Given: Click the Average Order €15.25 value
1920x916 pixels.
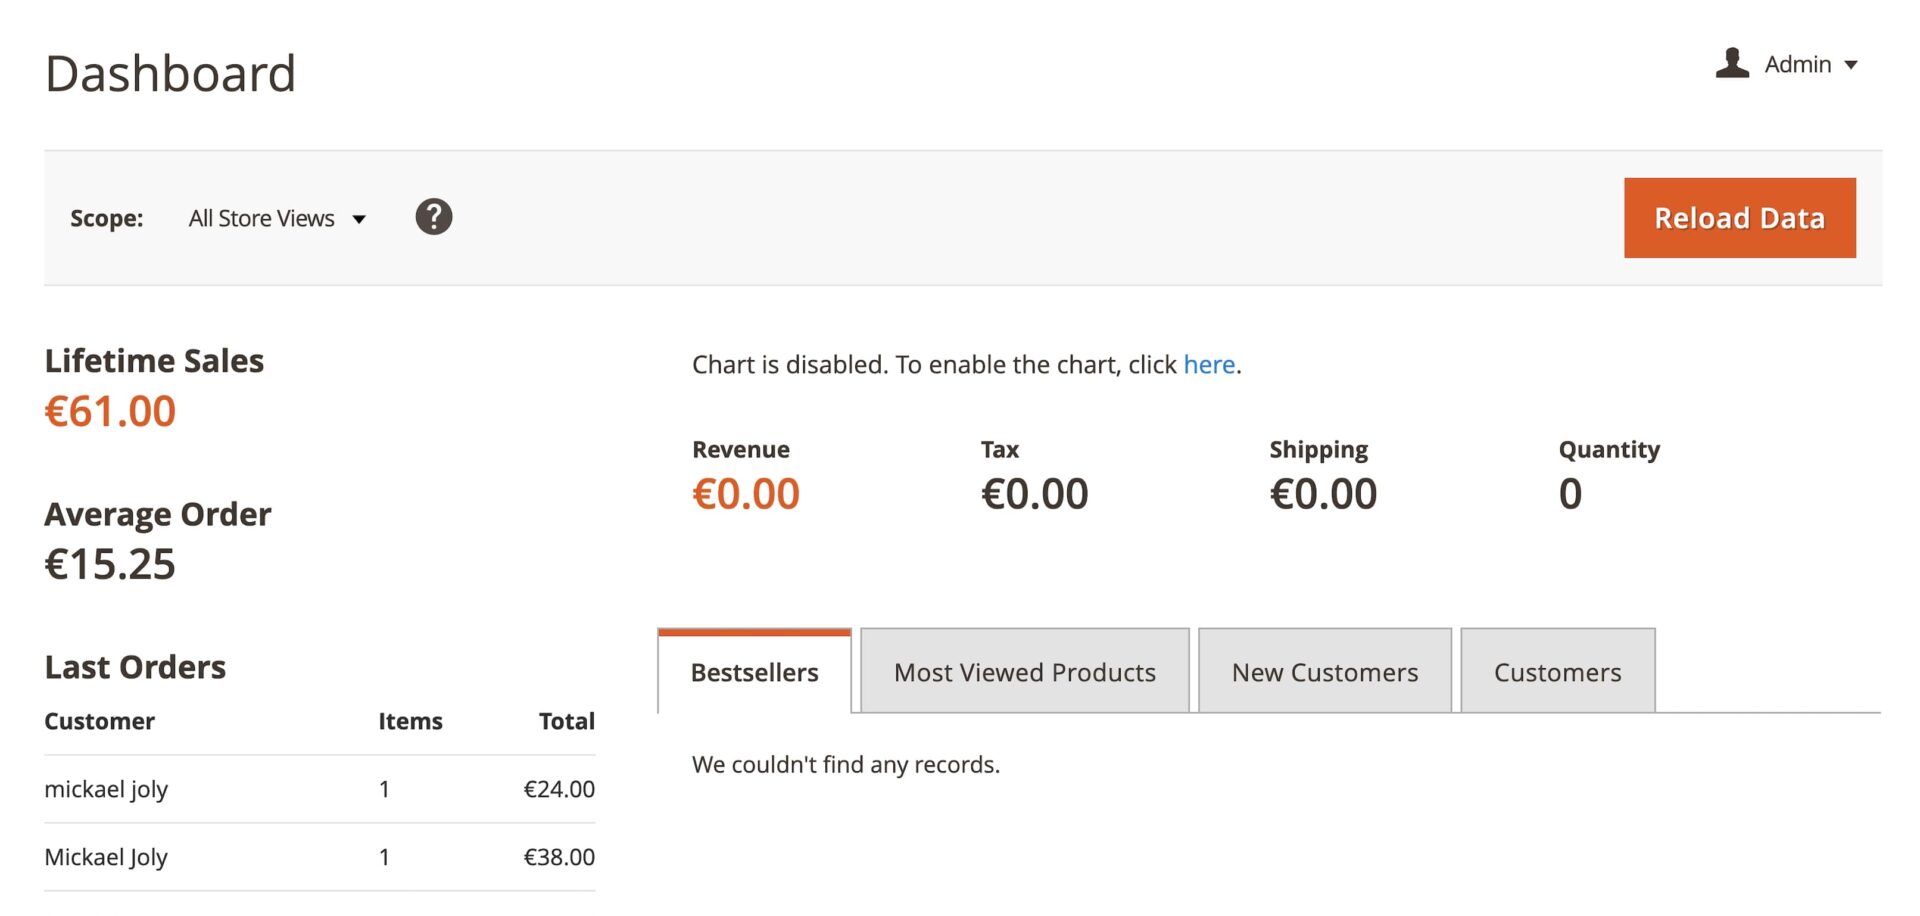Looking at the screenshot, I should point(110,564).
